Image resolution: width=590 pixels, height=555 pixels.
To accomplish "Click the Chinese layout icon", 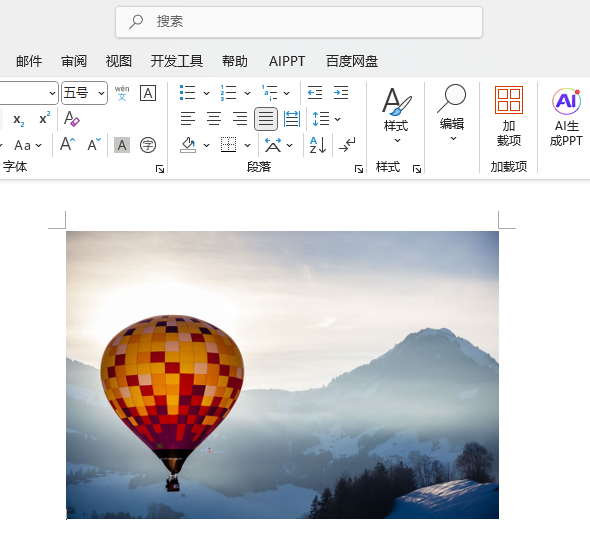I will (x=273, y=145).
